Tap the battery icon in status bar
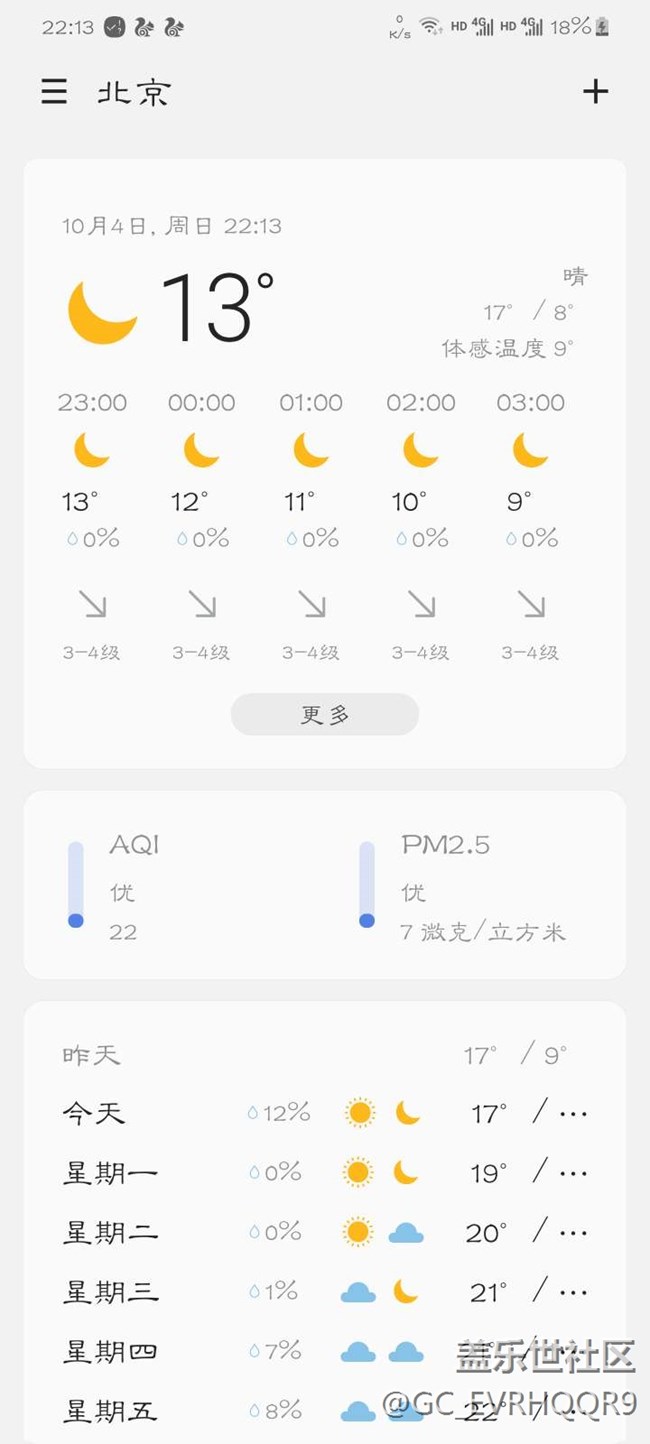The width and height of the screenshot is (650, 1444). click(602, 27)
